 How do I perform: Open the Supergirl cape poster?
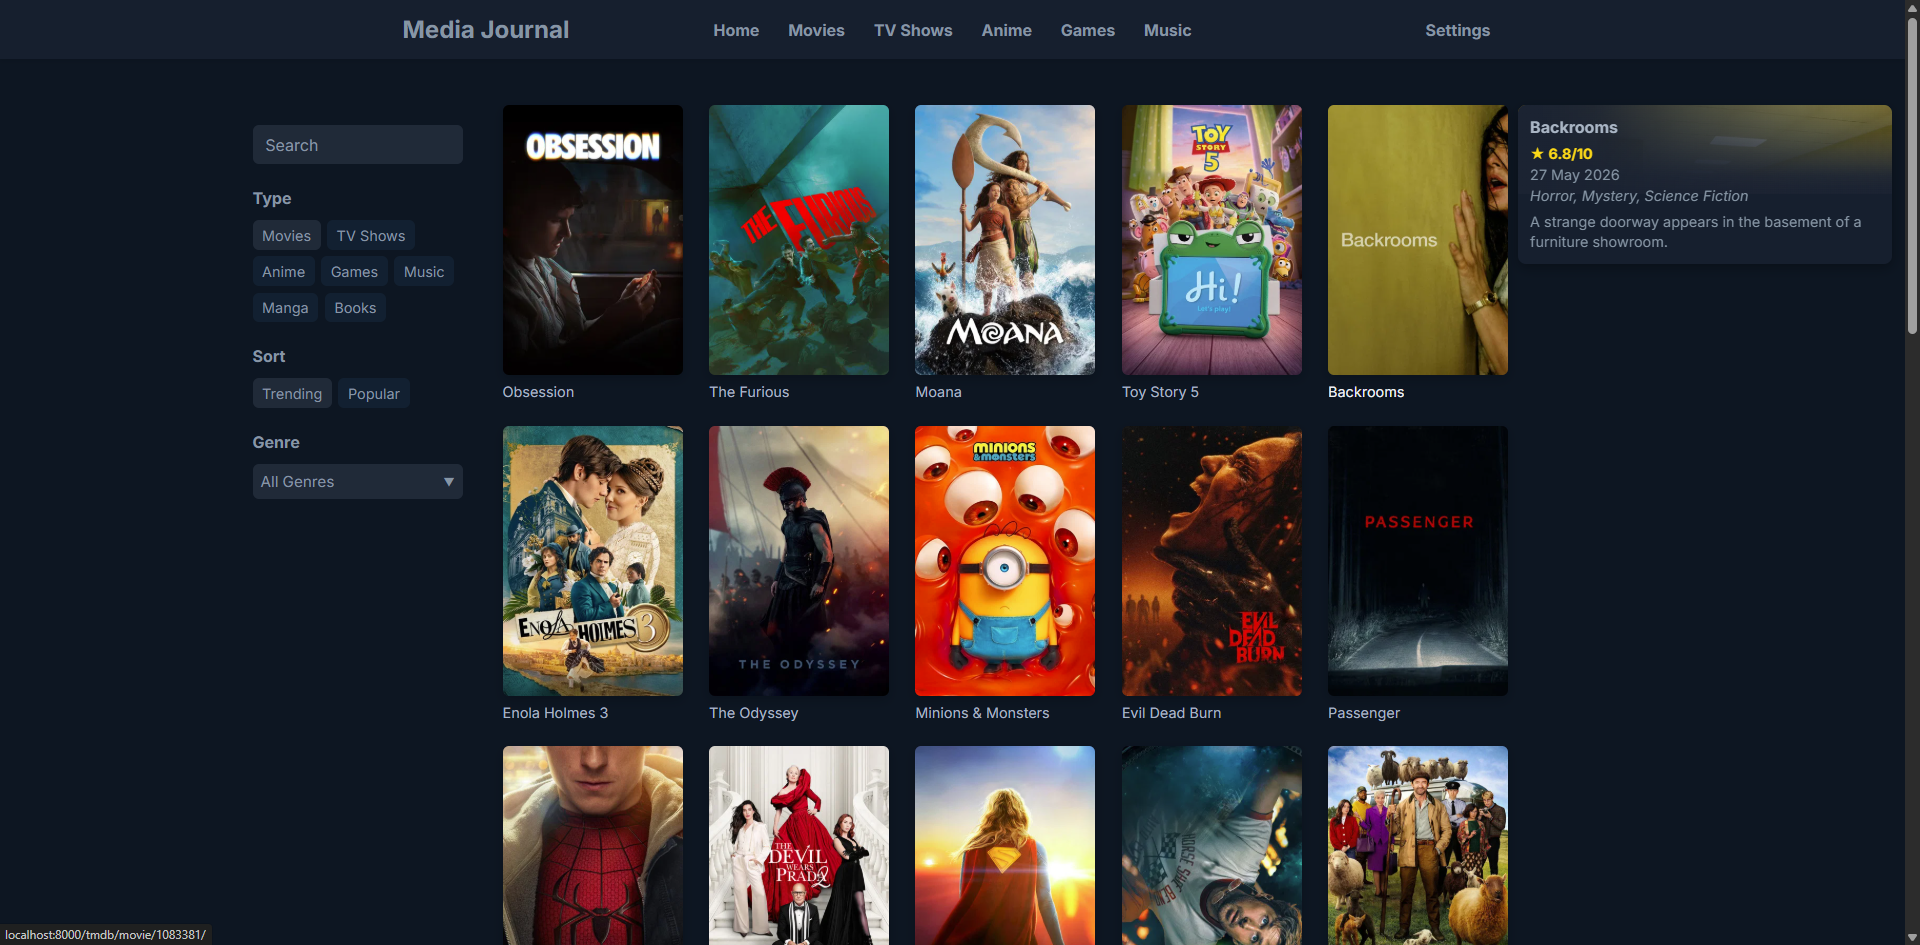click(1005, 846)
